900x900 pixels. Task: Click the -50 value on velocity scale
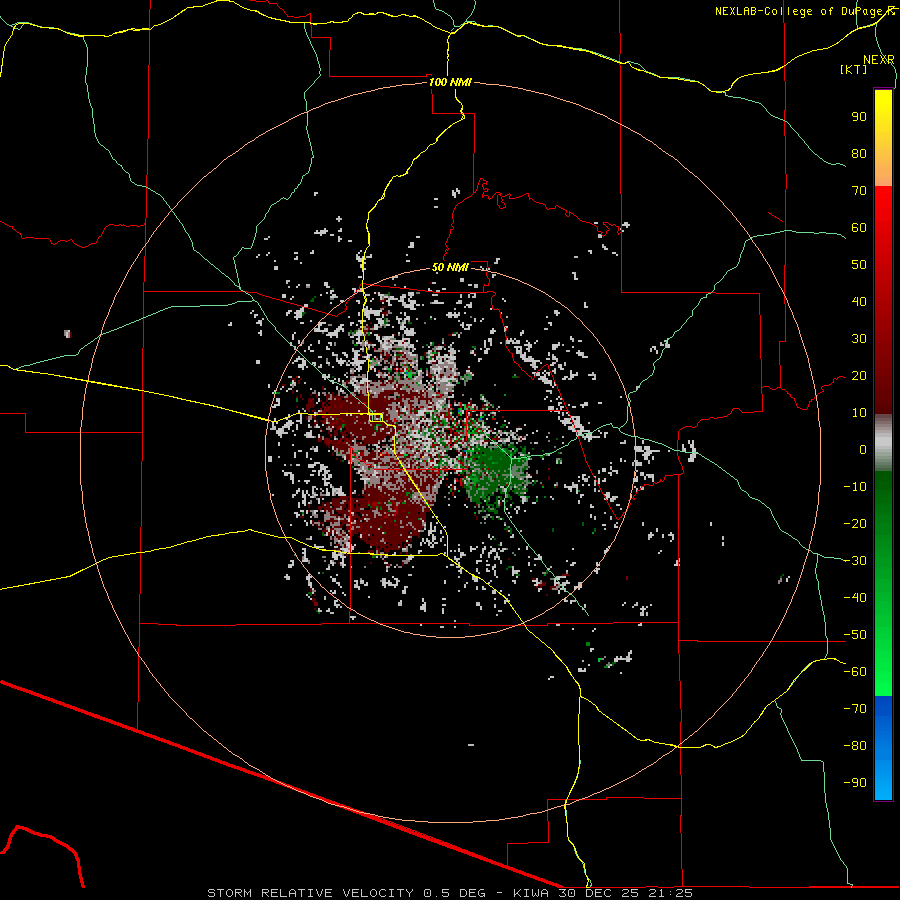point(855,635)
